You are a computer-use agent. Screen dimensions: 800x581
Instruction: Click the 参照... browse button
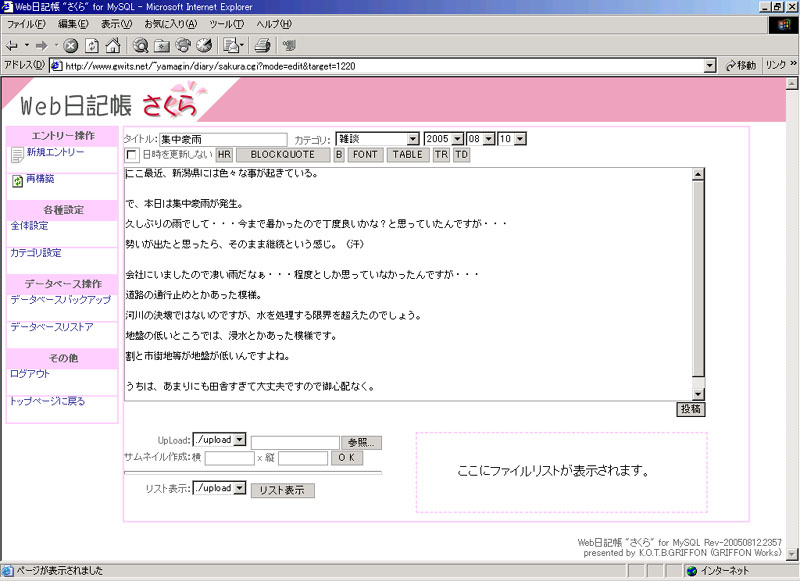pos(362,442)
